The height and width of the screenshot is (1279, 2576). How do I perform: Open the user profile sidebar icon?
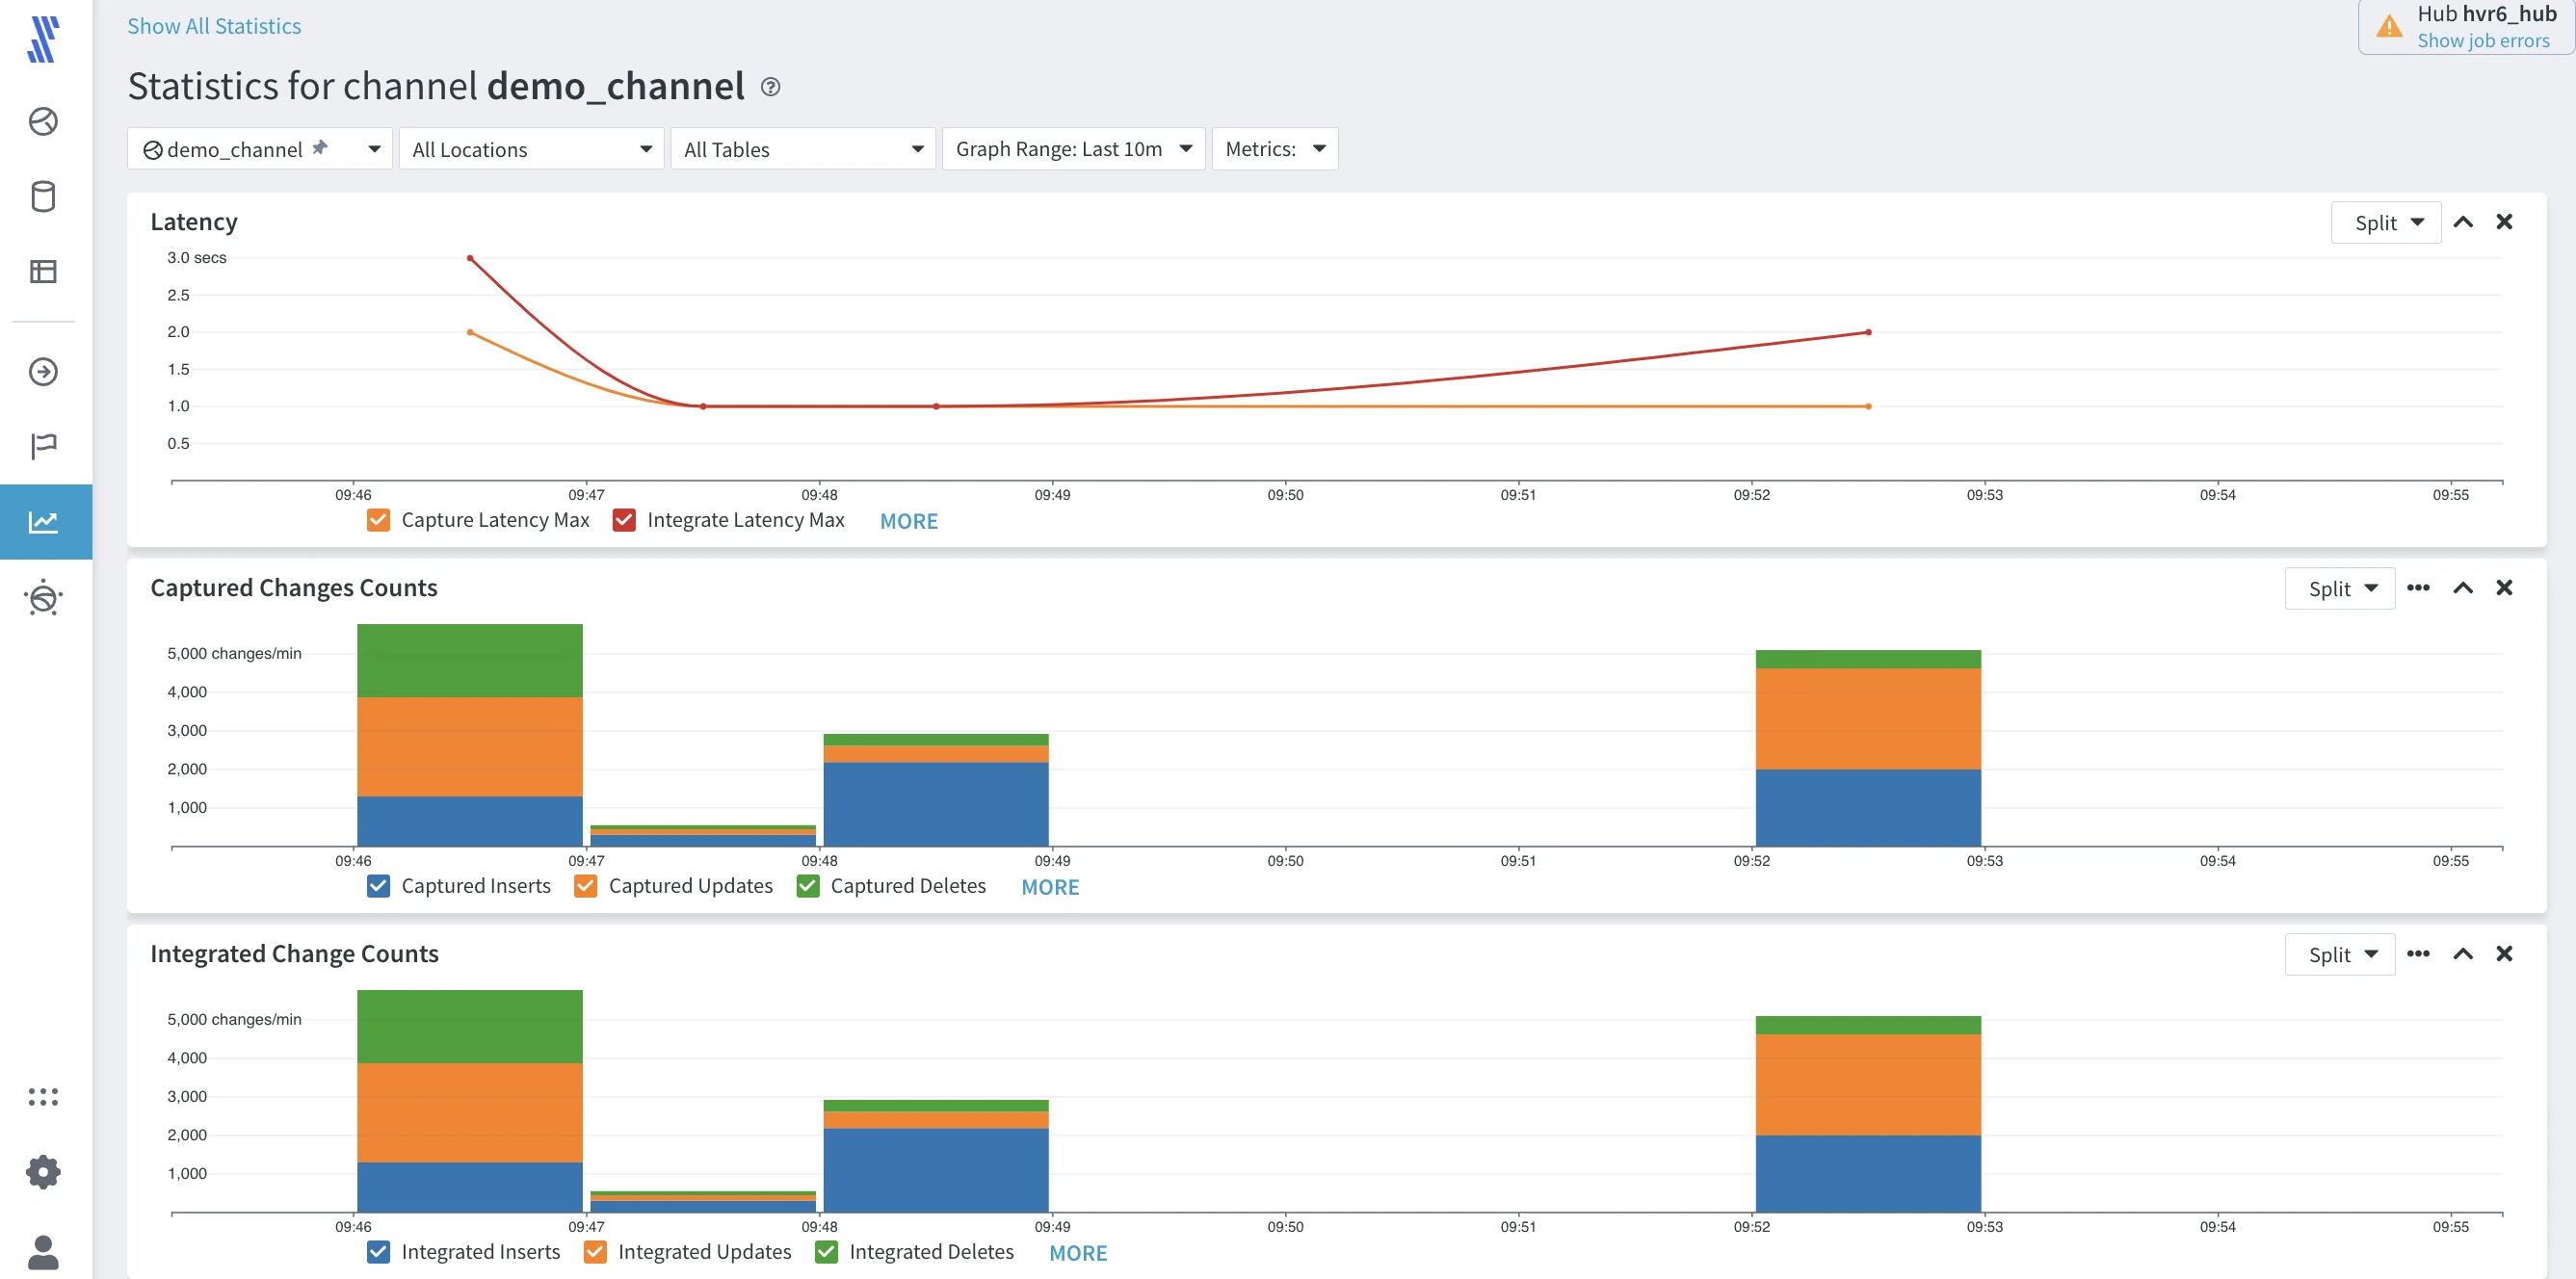click(x=43, y=1251)
